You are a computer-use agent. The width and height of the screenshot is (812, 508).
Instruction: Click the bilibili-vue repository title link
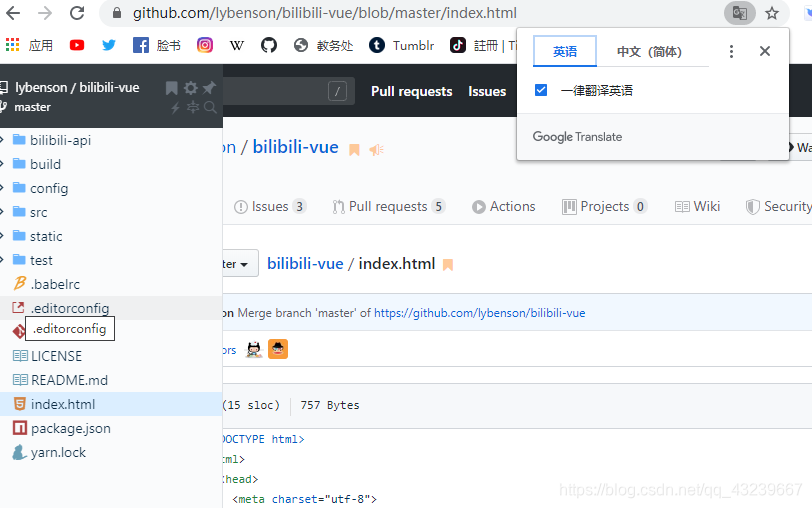click(x=295, y=147)
